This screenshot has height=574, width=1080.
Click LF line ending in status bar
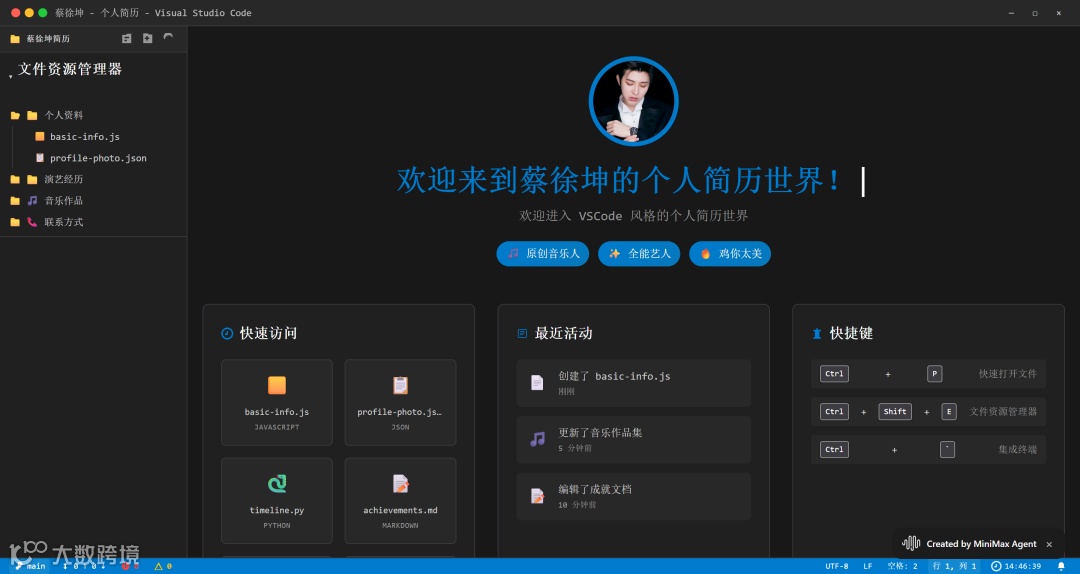868,566
